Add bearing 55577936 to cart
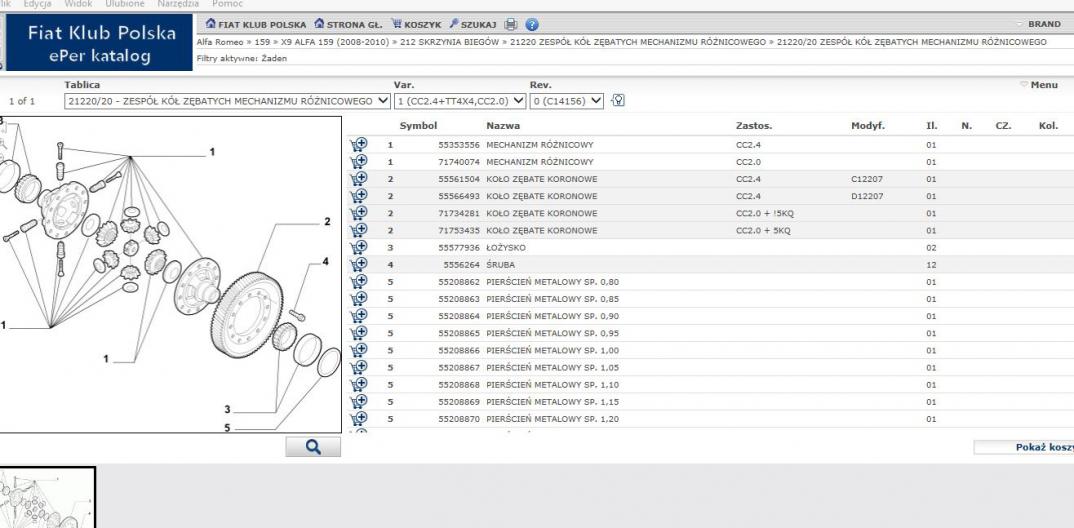The width and height of the screenshot is (1074, 528). point(358,247)
